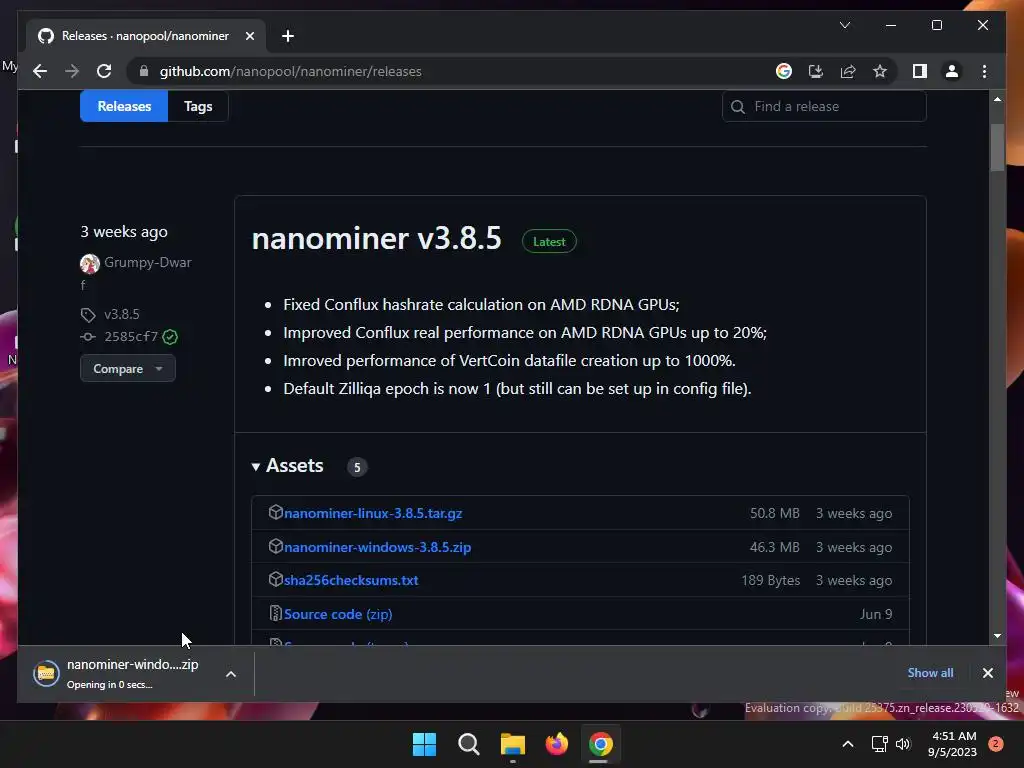Reload the GitHub releases page
The height and width of the screenshot is (768, 1024).
[x=104, y=71]
